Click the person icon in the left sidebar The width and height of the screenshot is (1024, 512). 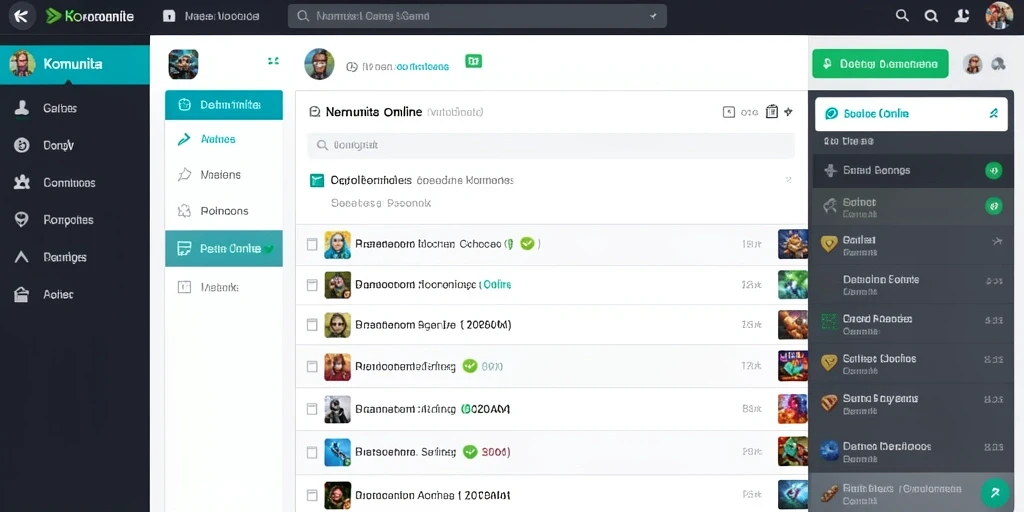pyautogui.click(x=22, y=108)
